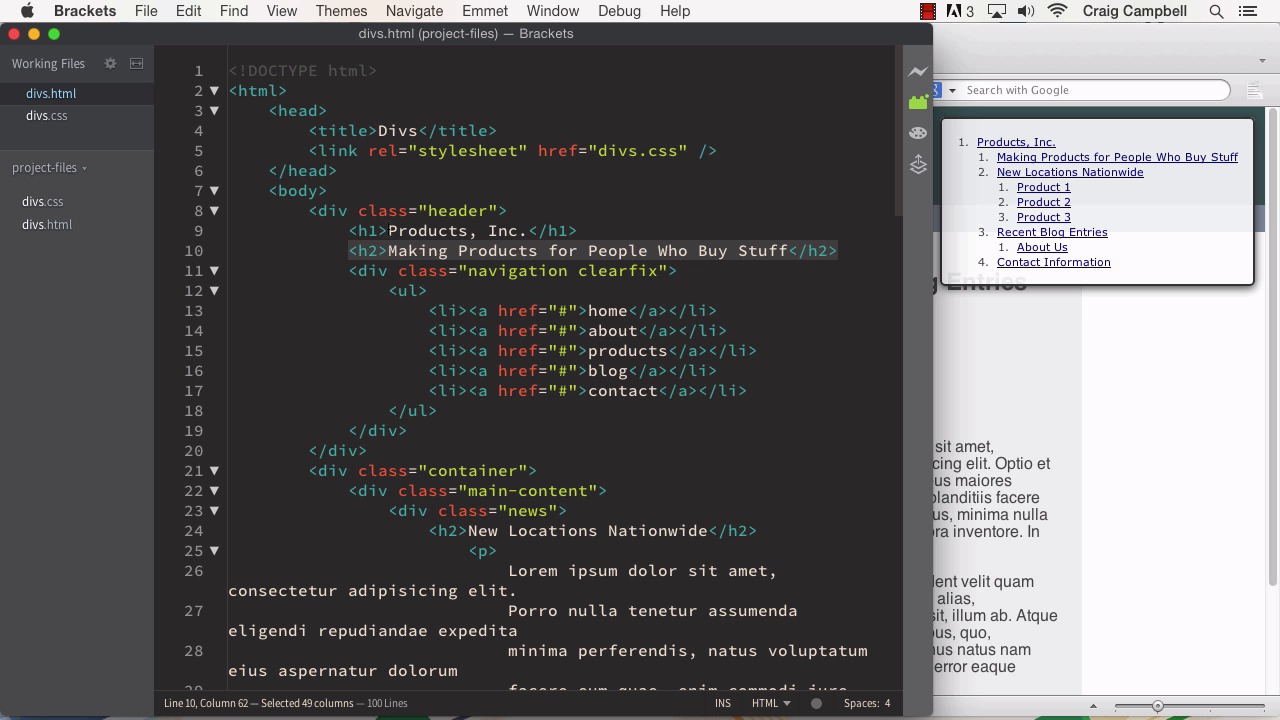Screen dimensions: 1280x720
Task: Click the Craig Campbell user menu
Action: tap(1135, 11)
